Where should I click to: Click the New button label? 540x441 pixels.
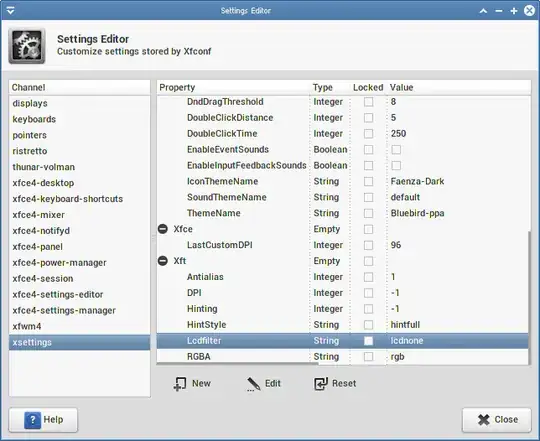[x=201, y=384]
